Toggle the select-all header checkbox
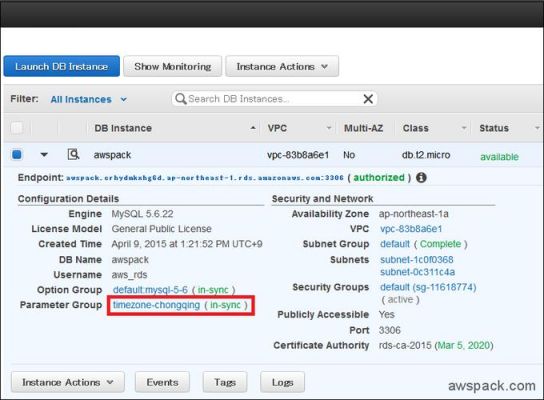The height and width of the screenshot is (400, 544). [17, 128]
